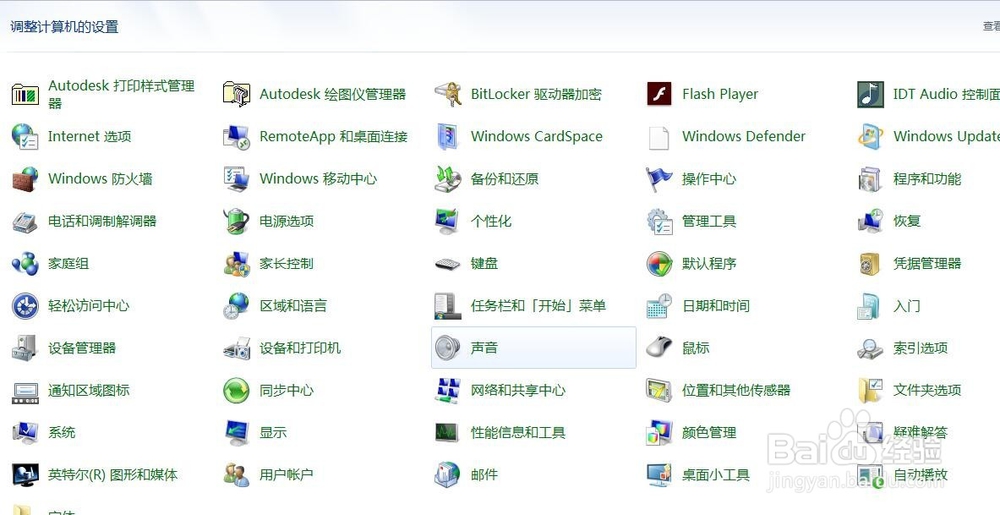The width and height of the screenshot is (1000, 515).
Task: Click the 声音 speaker icon
Action: [x=448, y=348]
